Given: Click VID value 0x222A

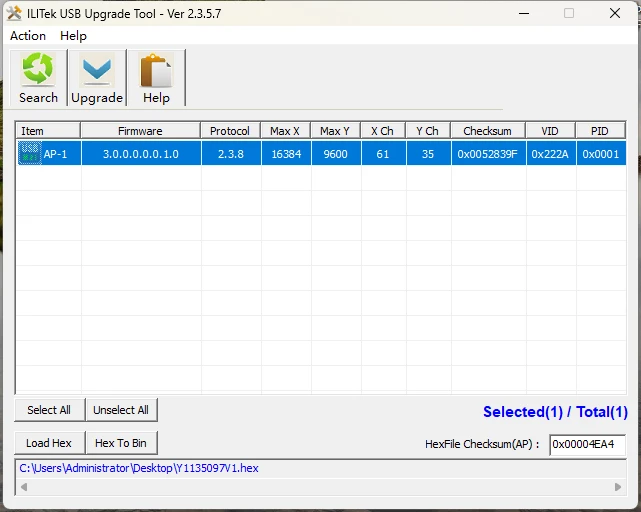Looking at the screenshot, I should tap(550, 154).
